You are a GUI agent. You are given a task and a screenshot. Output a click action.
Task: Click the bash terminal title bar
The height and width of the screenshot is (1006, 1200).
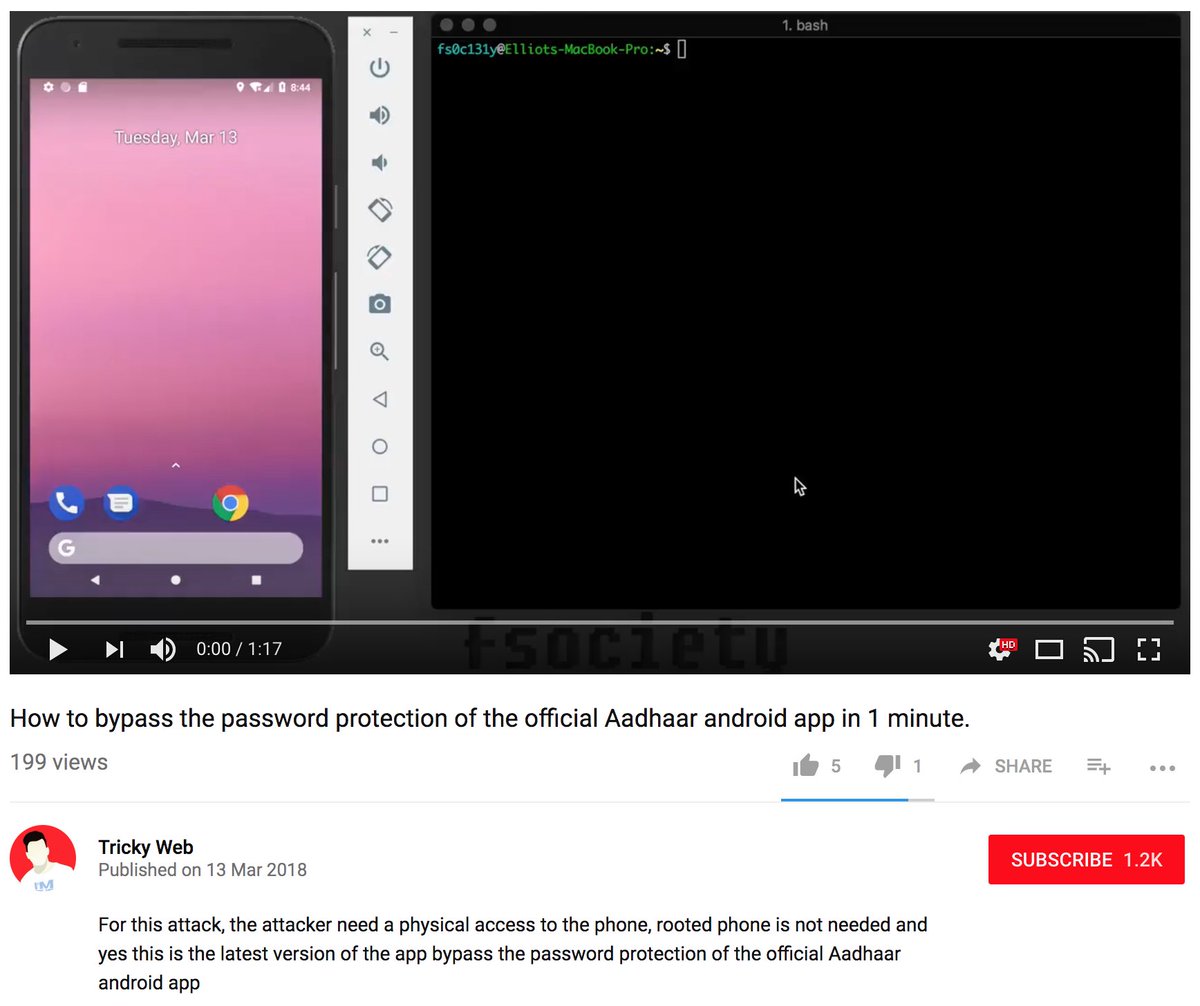pyautogui.click(x=805, y=24)
